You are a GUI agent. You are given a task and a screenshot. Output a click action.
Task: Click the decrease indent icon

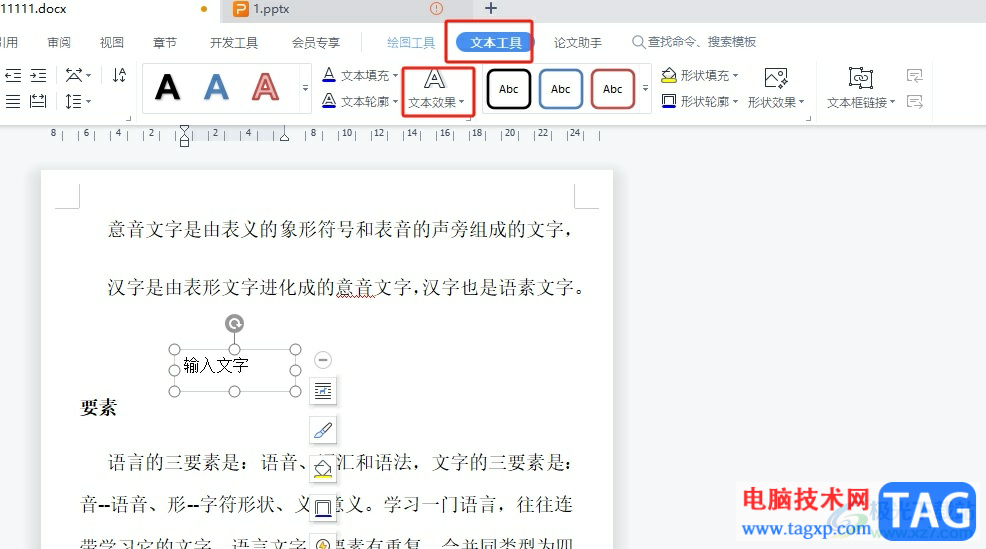pos(13,75)
